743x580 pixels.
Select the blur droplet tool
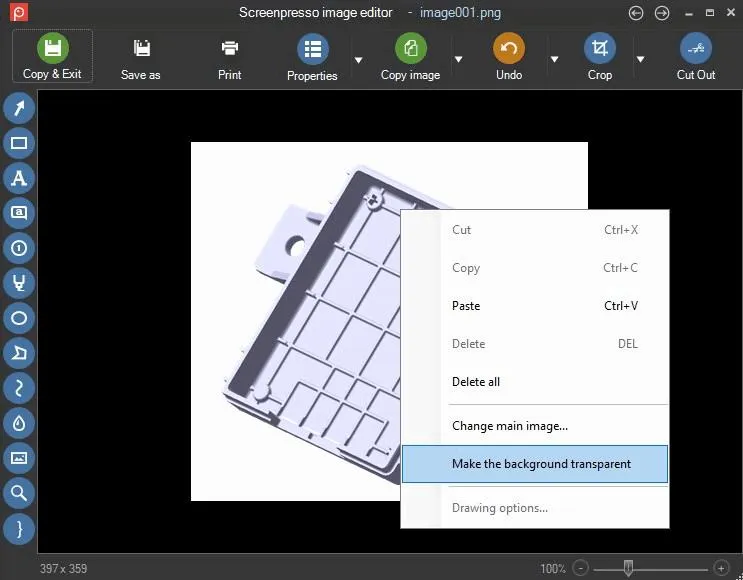coord(18,423)
